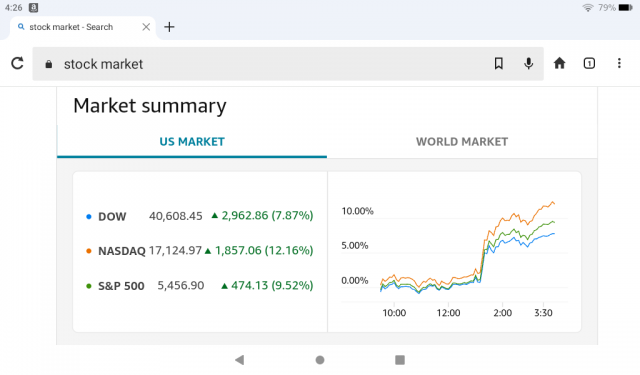640x375 pixels.
Task: Tap the Android home circle button
Action: [320, 359]
